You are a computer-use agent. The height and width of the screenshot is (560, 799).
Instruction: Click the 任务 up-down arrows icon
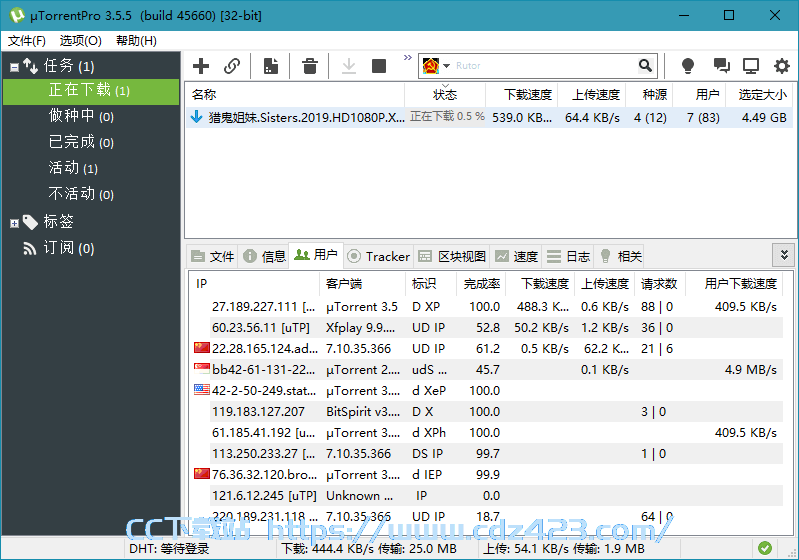30,66
